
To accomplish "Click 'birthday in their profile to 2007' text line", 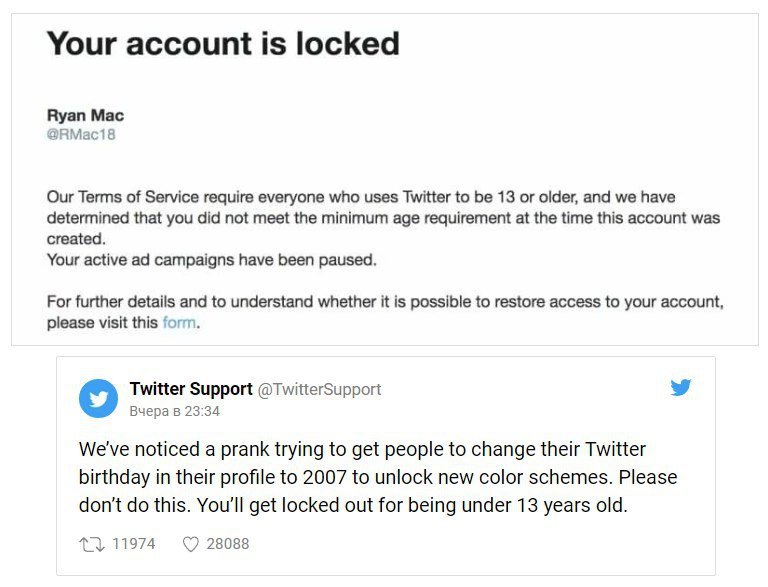I will click(x=213, y=477).
